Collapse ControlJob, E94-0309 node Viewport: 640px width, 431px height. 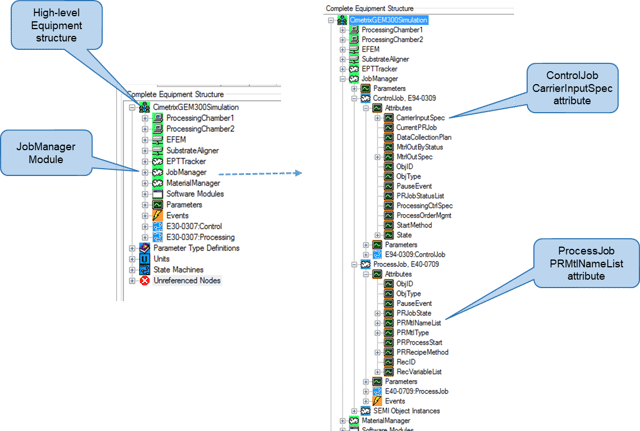[354, 98]
